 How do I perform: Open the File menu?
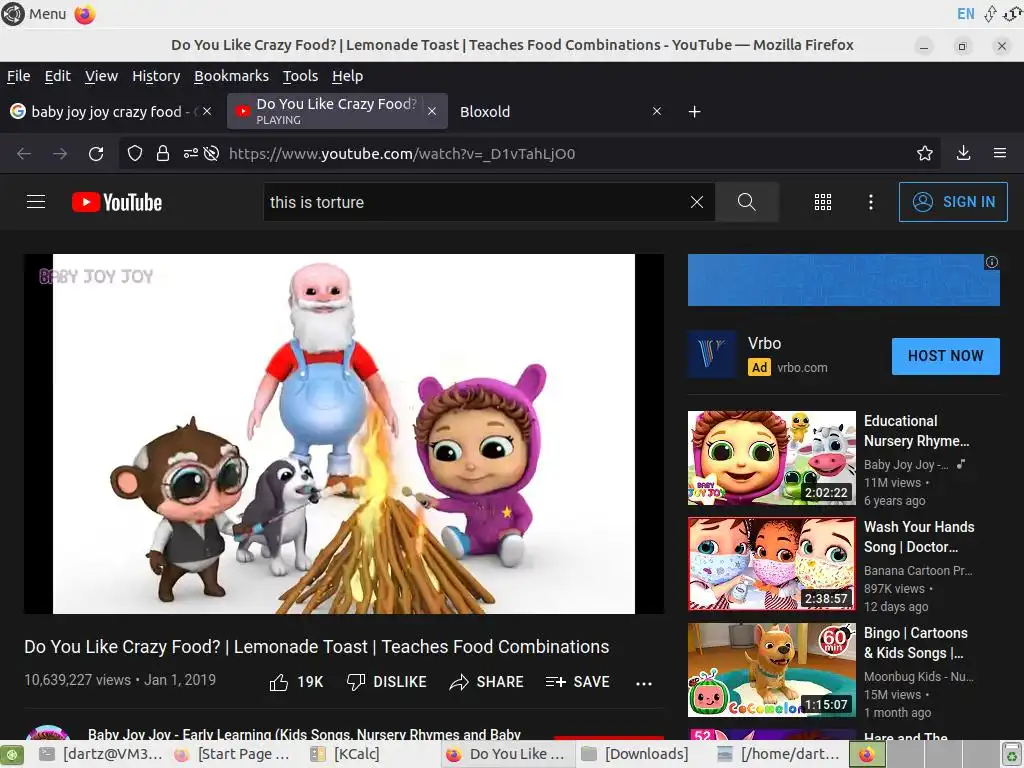18,76
